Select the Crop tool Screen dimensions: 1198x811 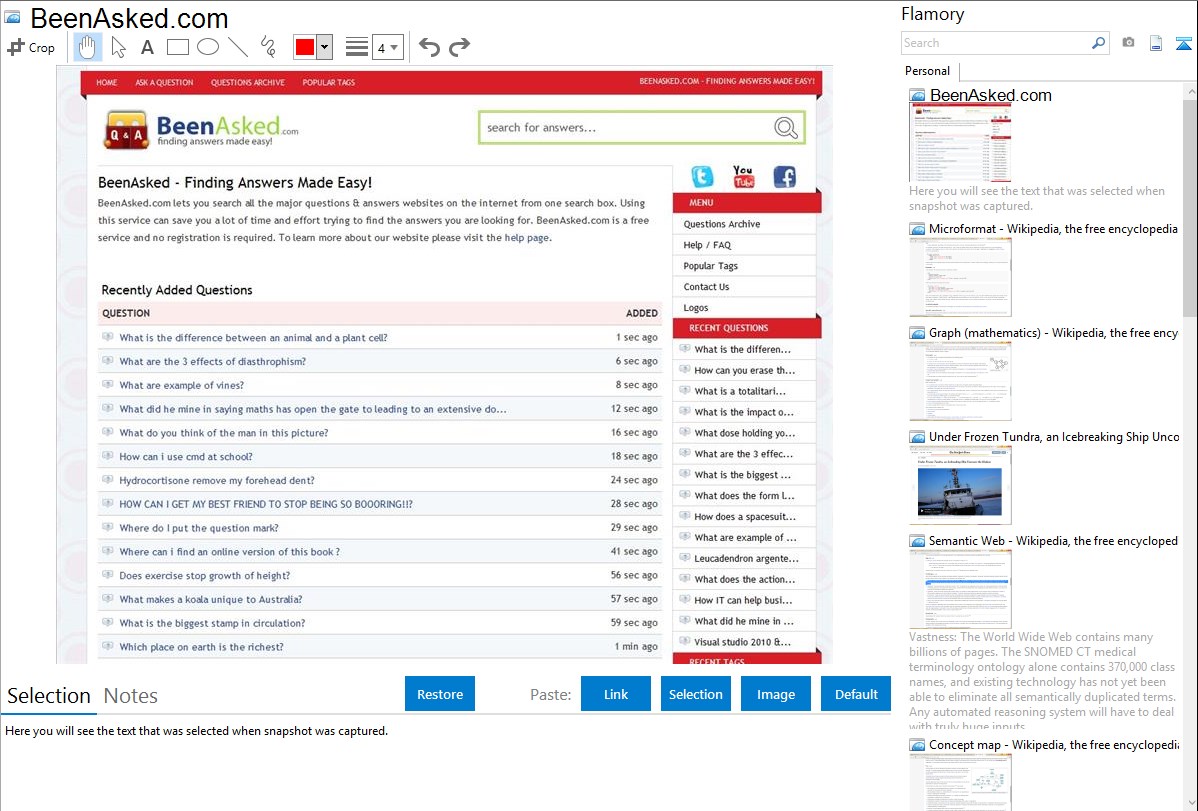click(31, 47)
